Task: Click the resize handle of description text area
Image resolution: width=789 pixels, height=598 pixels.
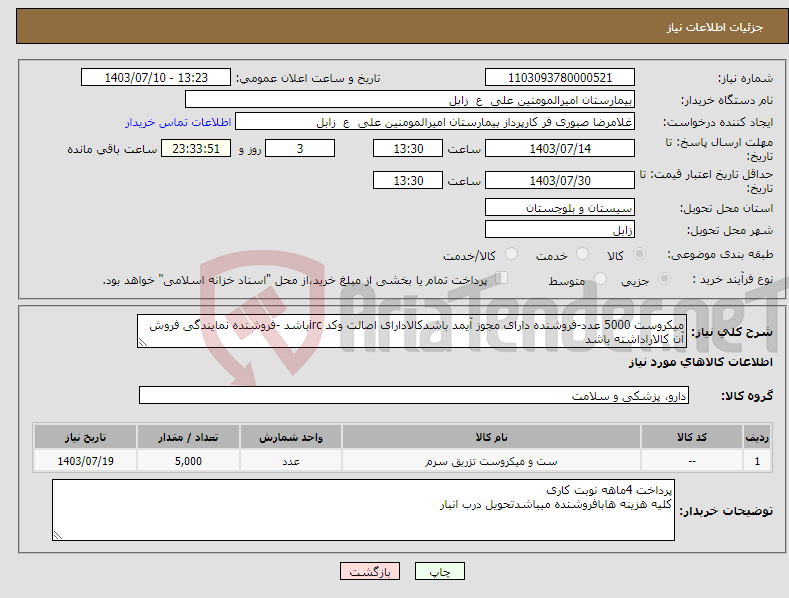Action: 143,342
